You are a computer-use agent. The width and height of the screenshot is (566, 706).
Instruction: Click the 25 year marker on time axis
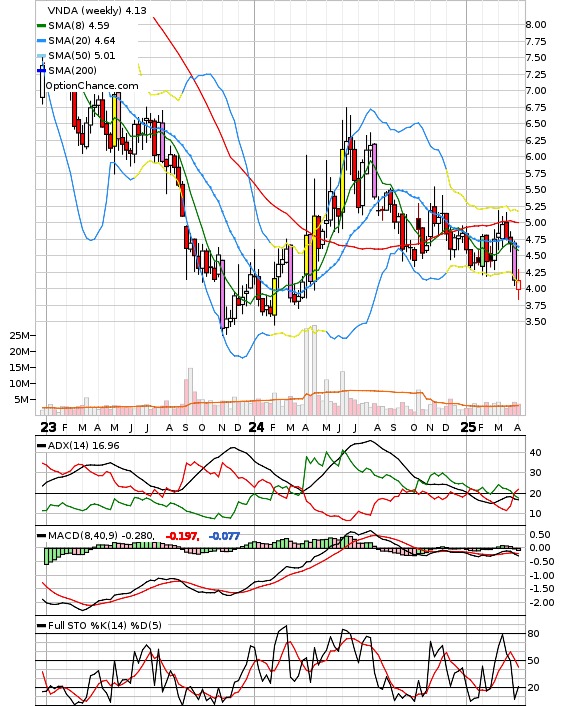pyautogui.click(x=468, y=427)
